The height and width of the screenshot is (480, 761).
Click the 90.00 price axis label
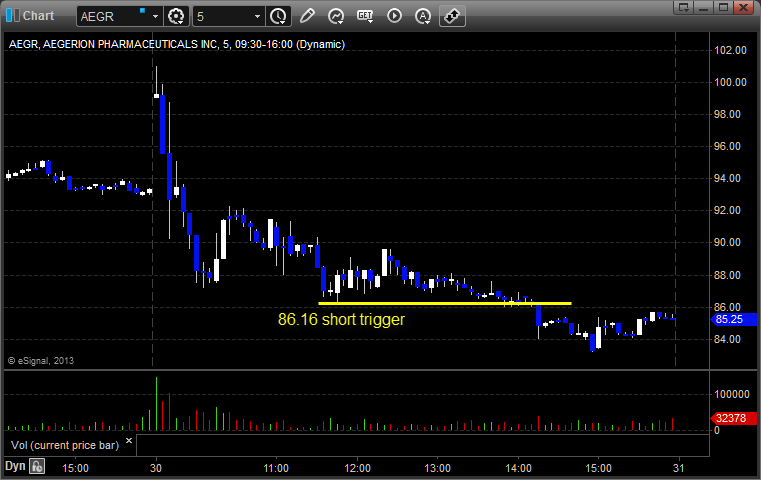click(728, 242)
